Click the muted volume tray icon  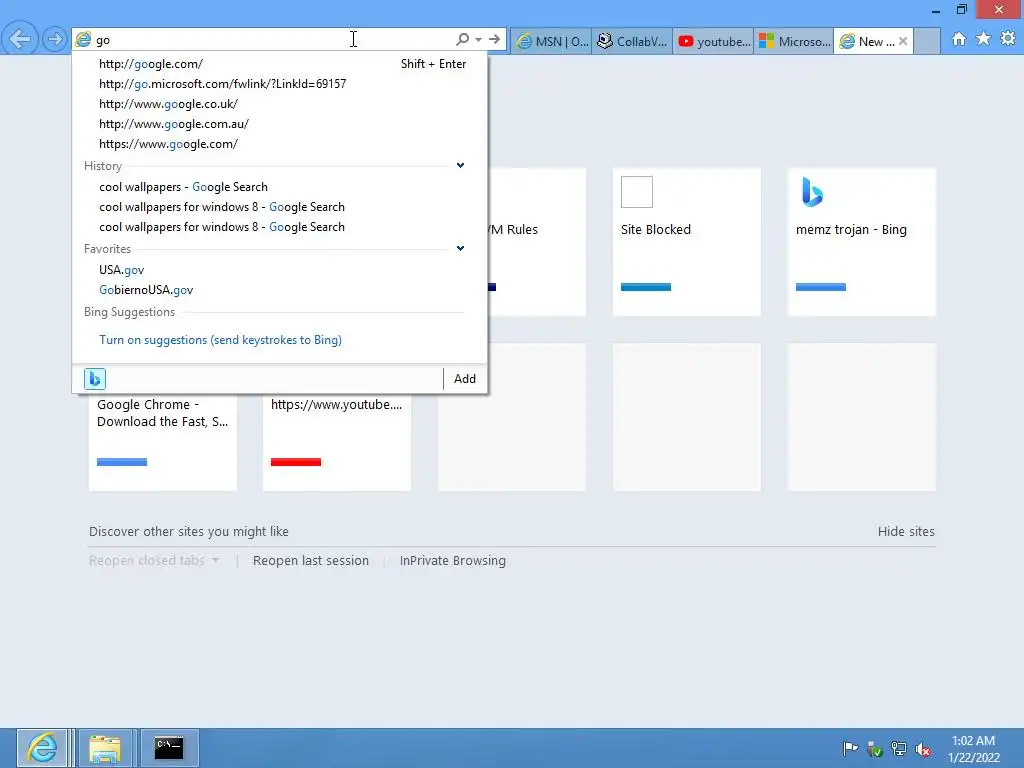(x=923, y=749)
